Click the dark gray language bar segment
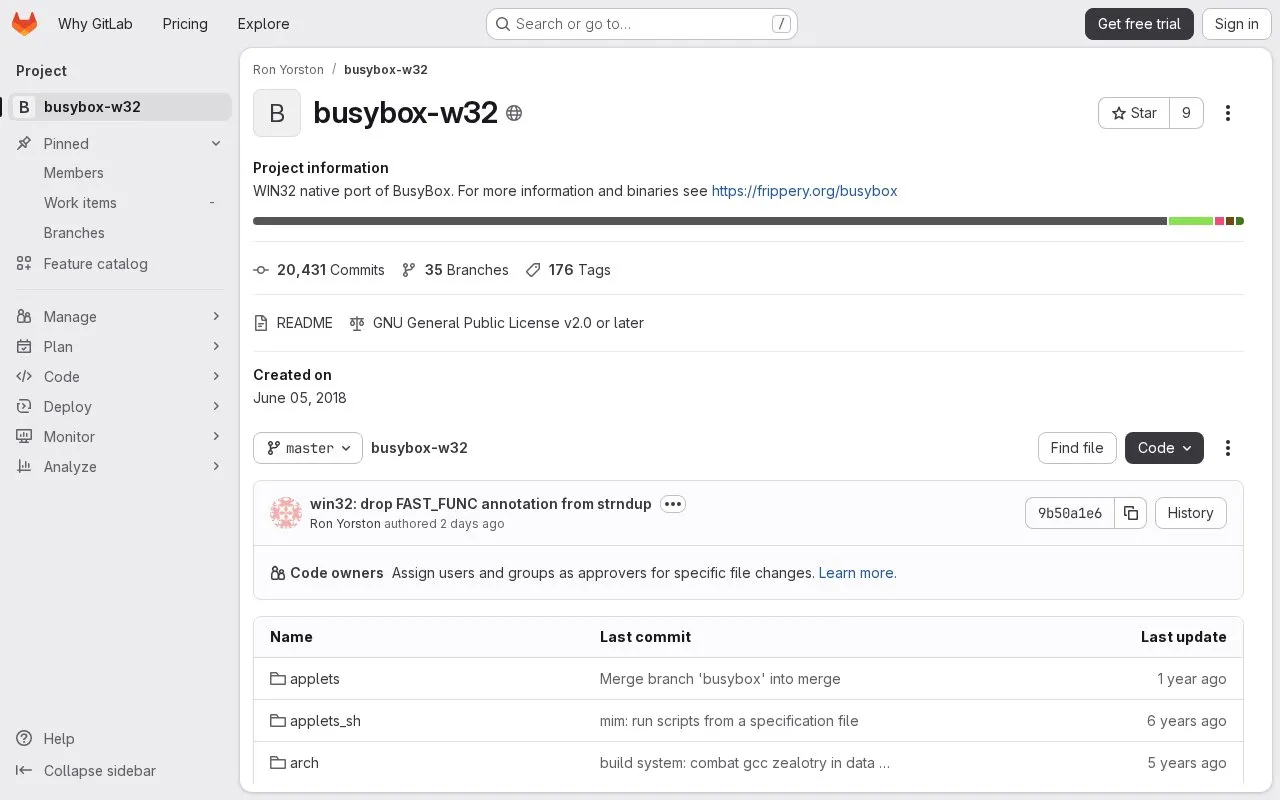The image size is (1280, 800). 710,221
